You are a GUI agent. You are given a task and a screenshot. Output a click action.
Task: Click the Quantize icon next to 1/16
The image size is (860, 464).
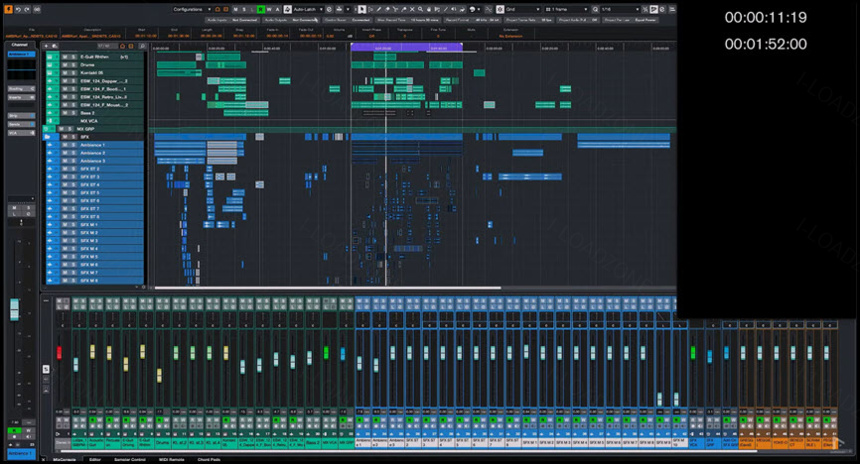(x=595, y=9)
